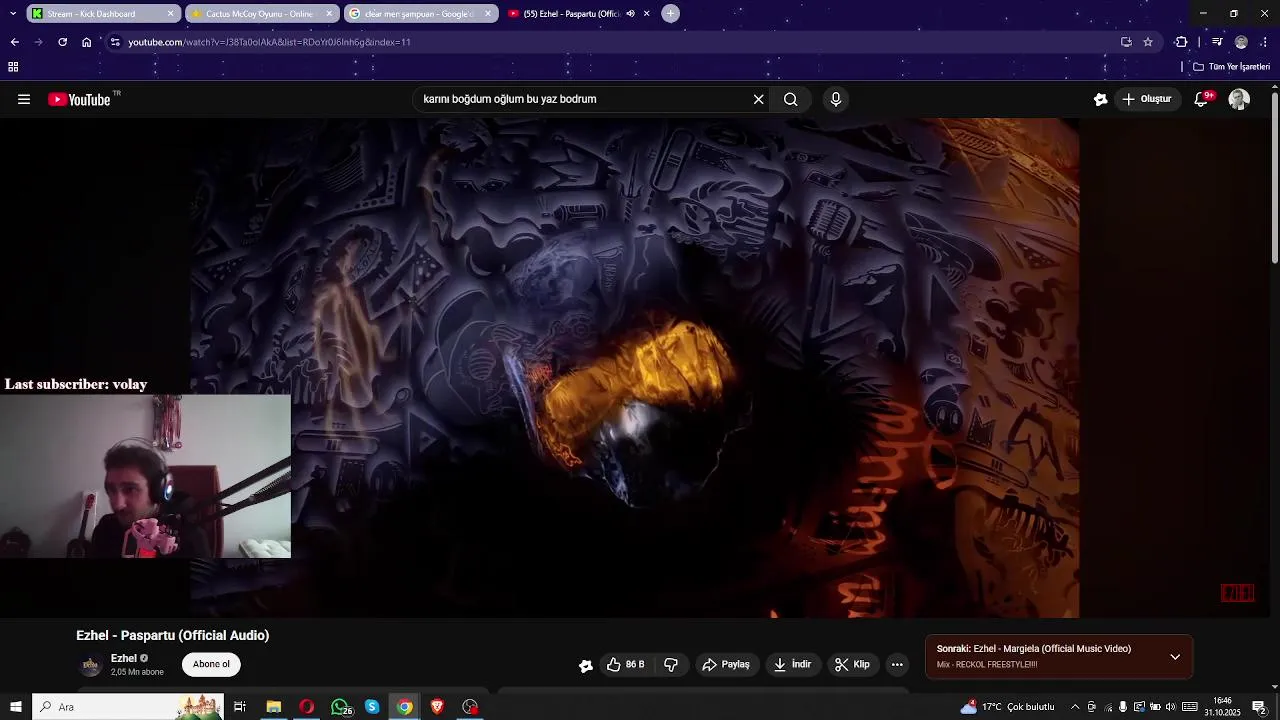This screenshot has width=1280, height=720.
Task: Click the sparkle icon beside like button
Action: [x=586, y=665]
